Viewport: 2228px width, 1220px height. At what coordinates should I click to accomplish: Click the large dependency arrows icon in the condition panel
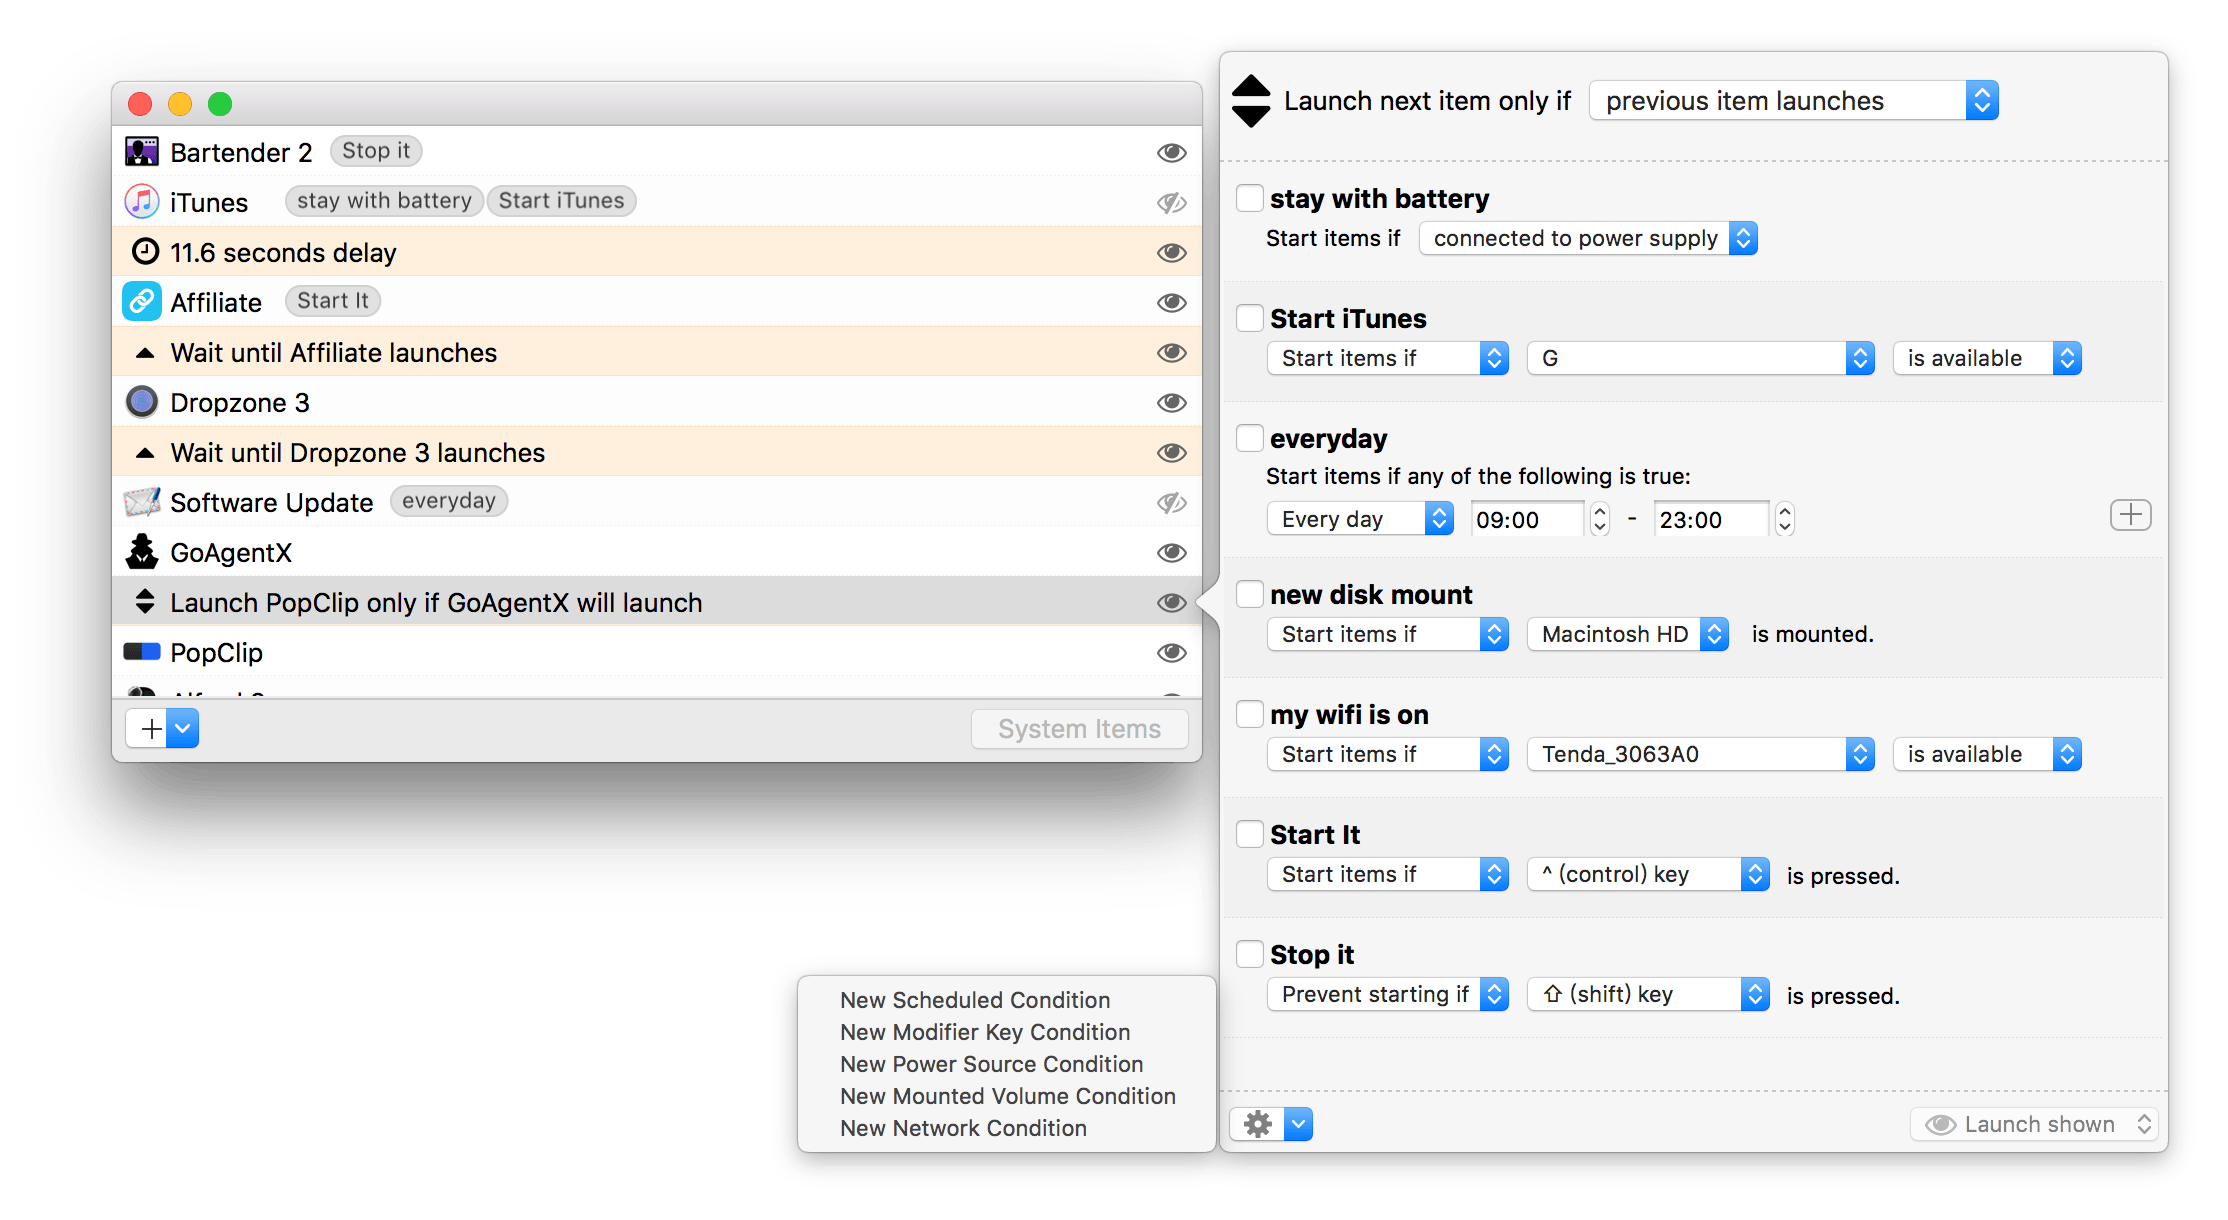[x=1251, y=101]
